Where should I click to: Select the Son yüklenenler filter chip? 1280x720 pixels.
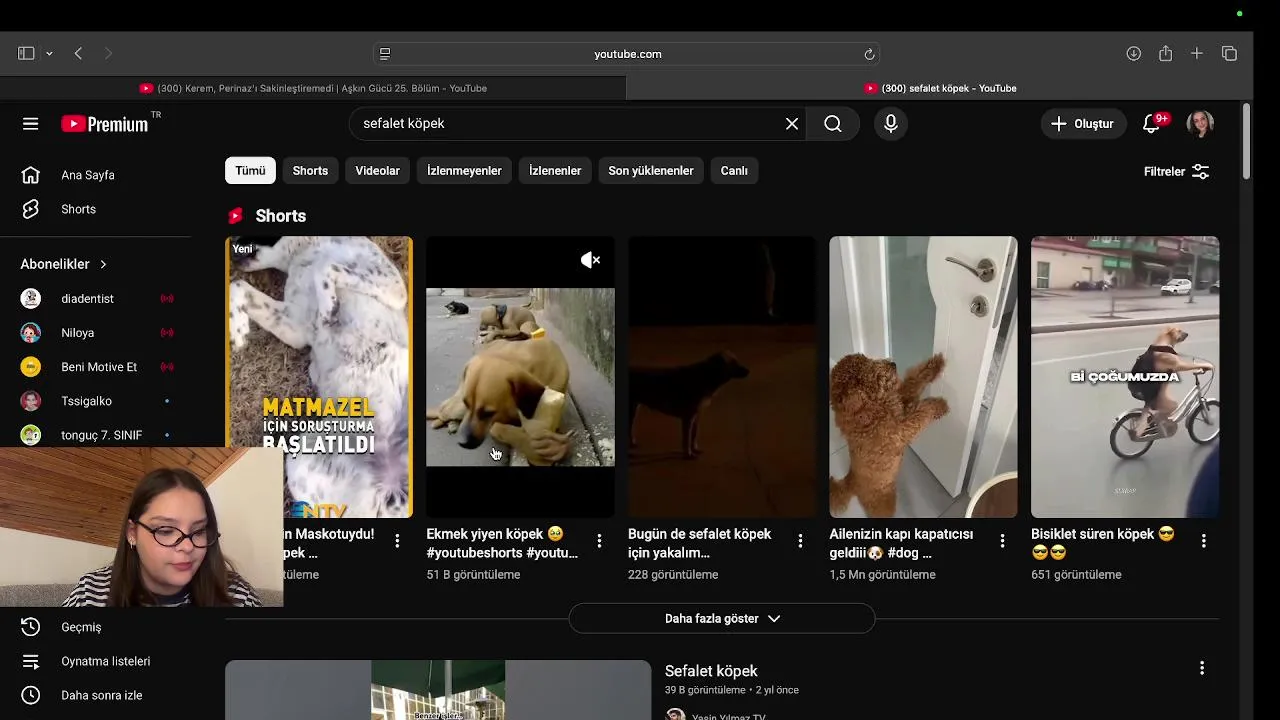[x=651, y=170]
